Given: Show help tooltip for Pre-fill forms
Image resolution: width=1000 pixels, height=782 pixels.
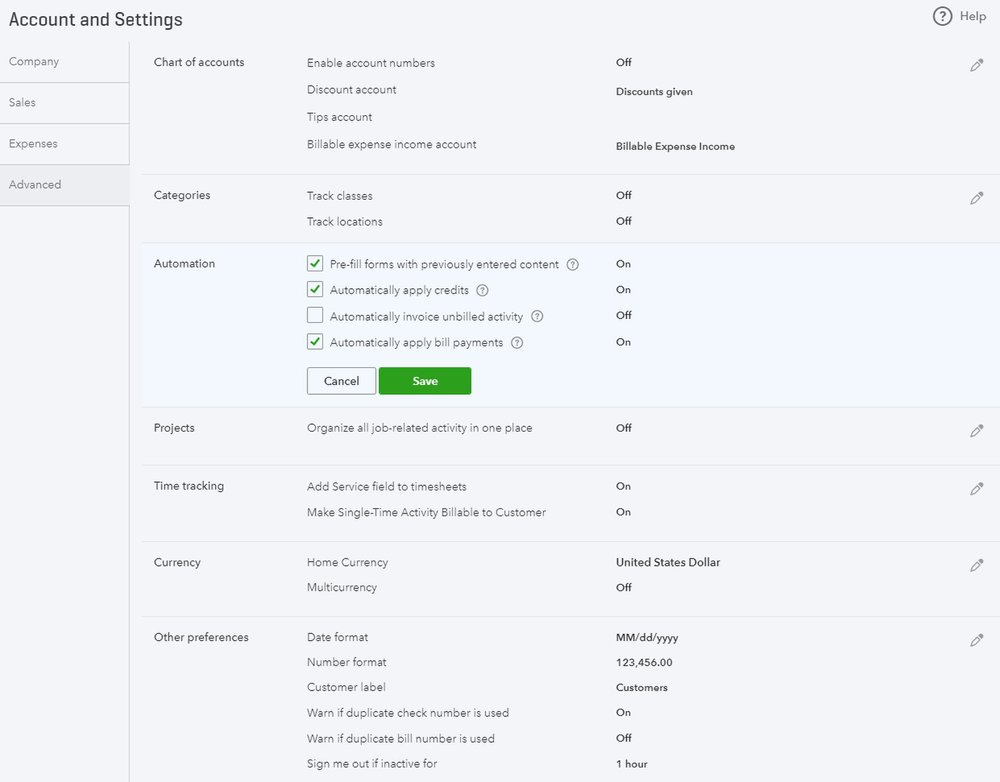Looking at the screenshot, I should tap(573, 265).
